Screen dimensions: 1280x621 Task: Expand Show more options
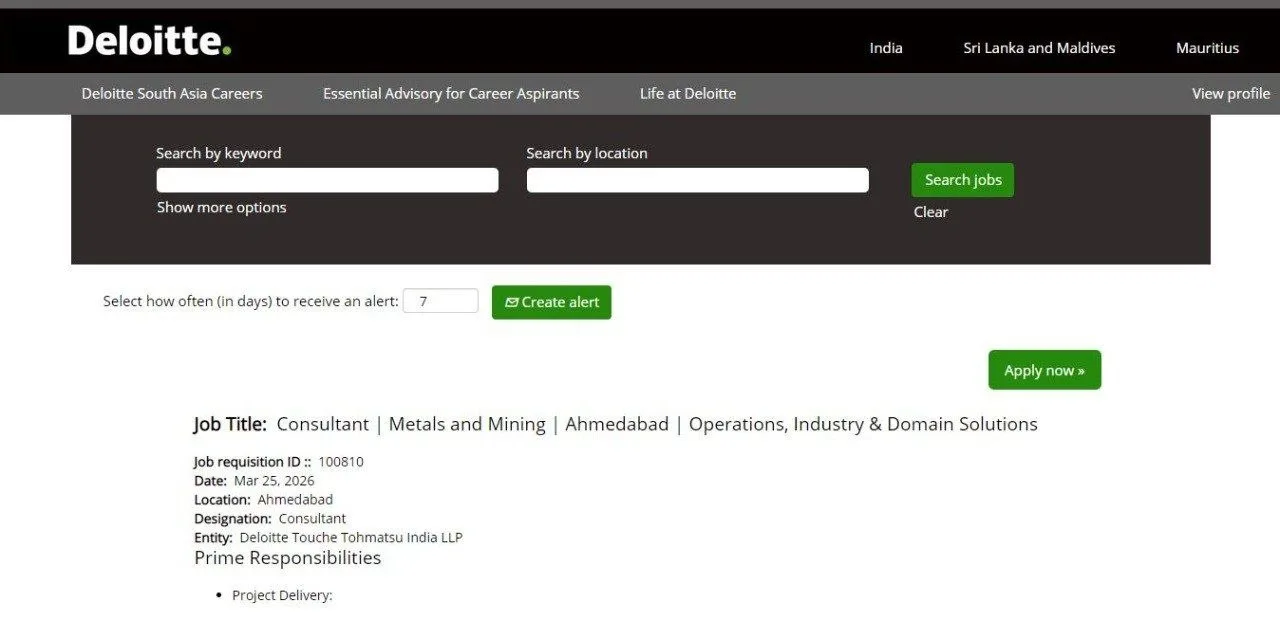click(x=221, y=208)
